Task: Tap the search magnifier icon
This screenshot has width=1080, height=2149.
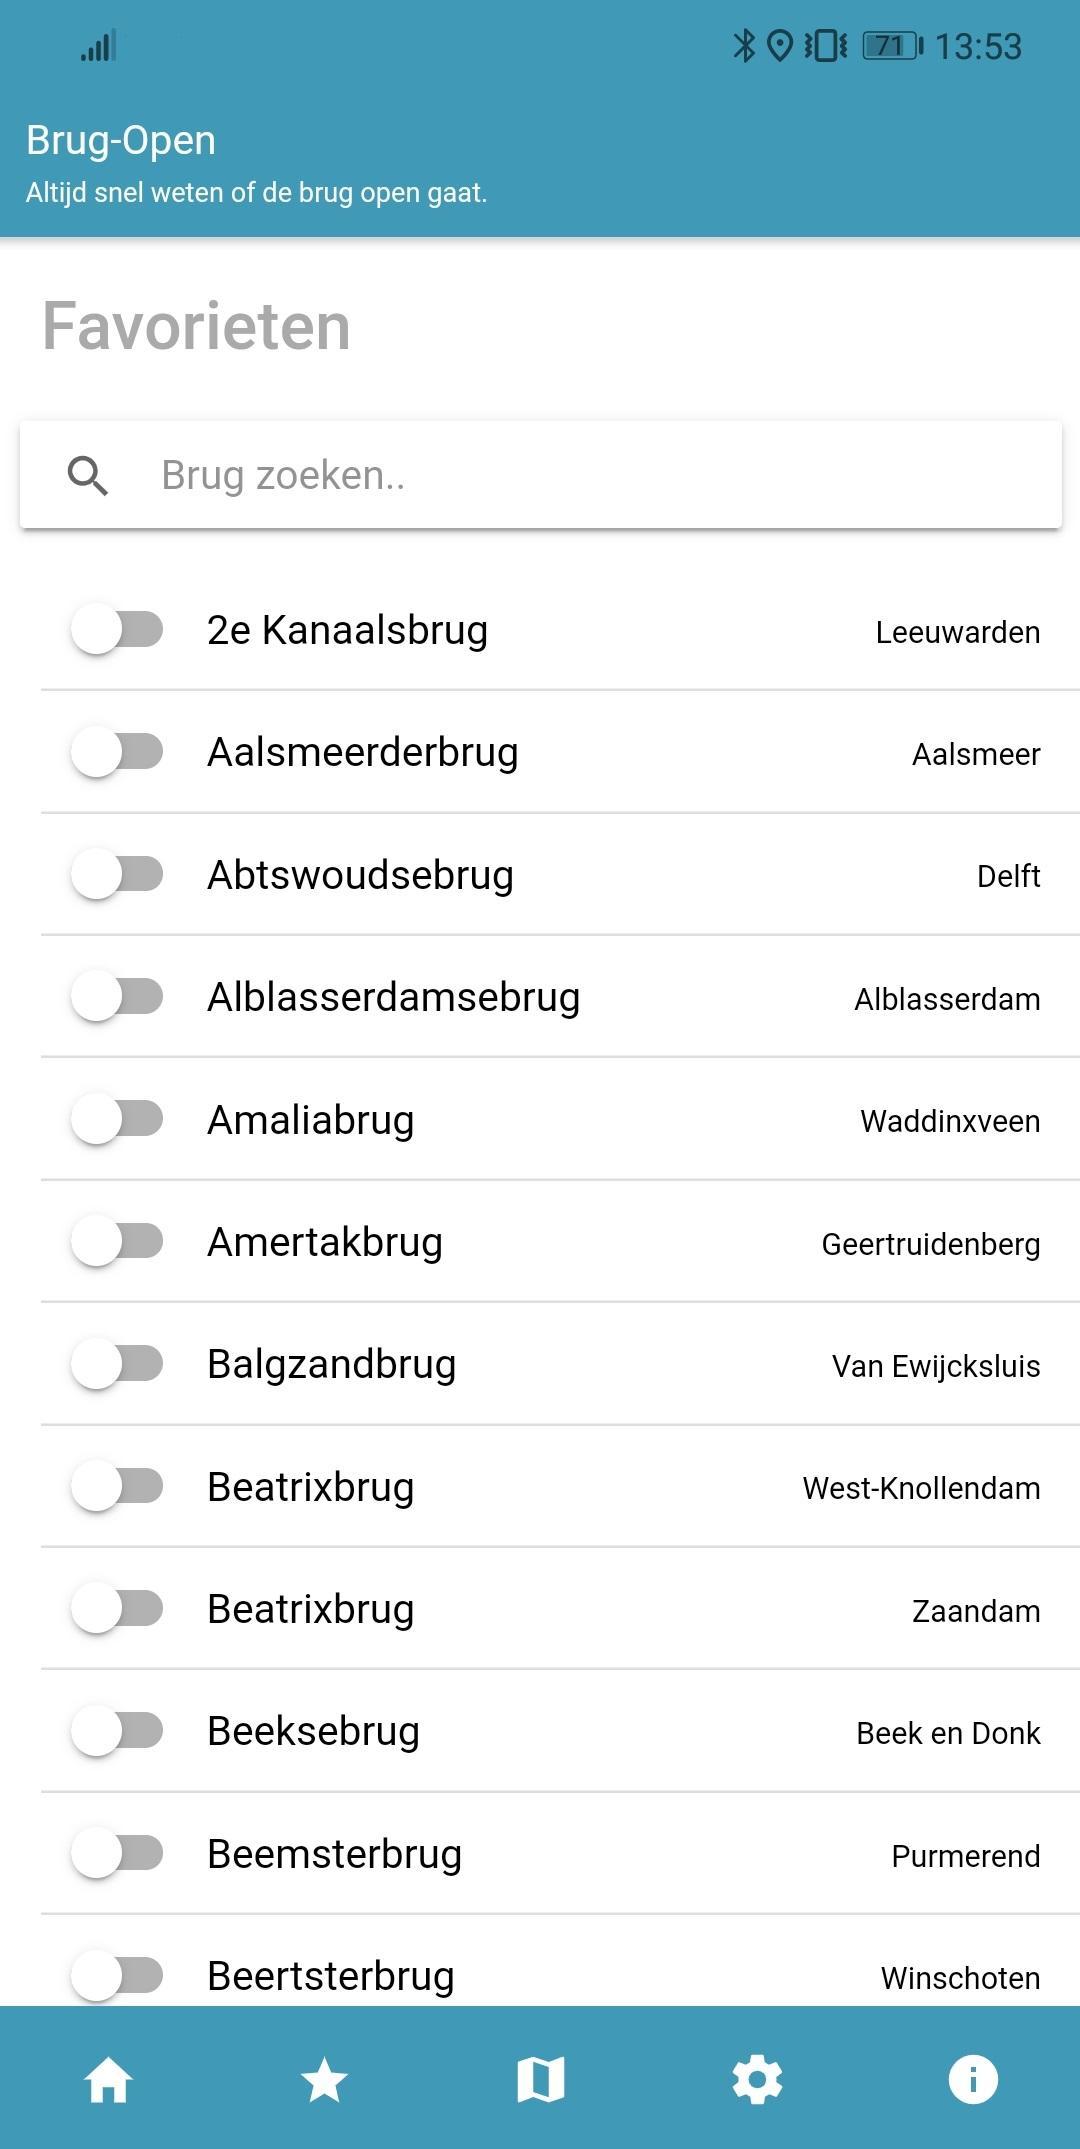Action: (88, 476)
